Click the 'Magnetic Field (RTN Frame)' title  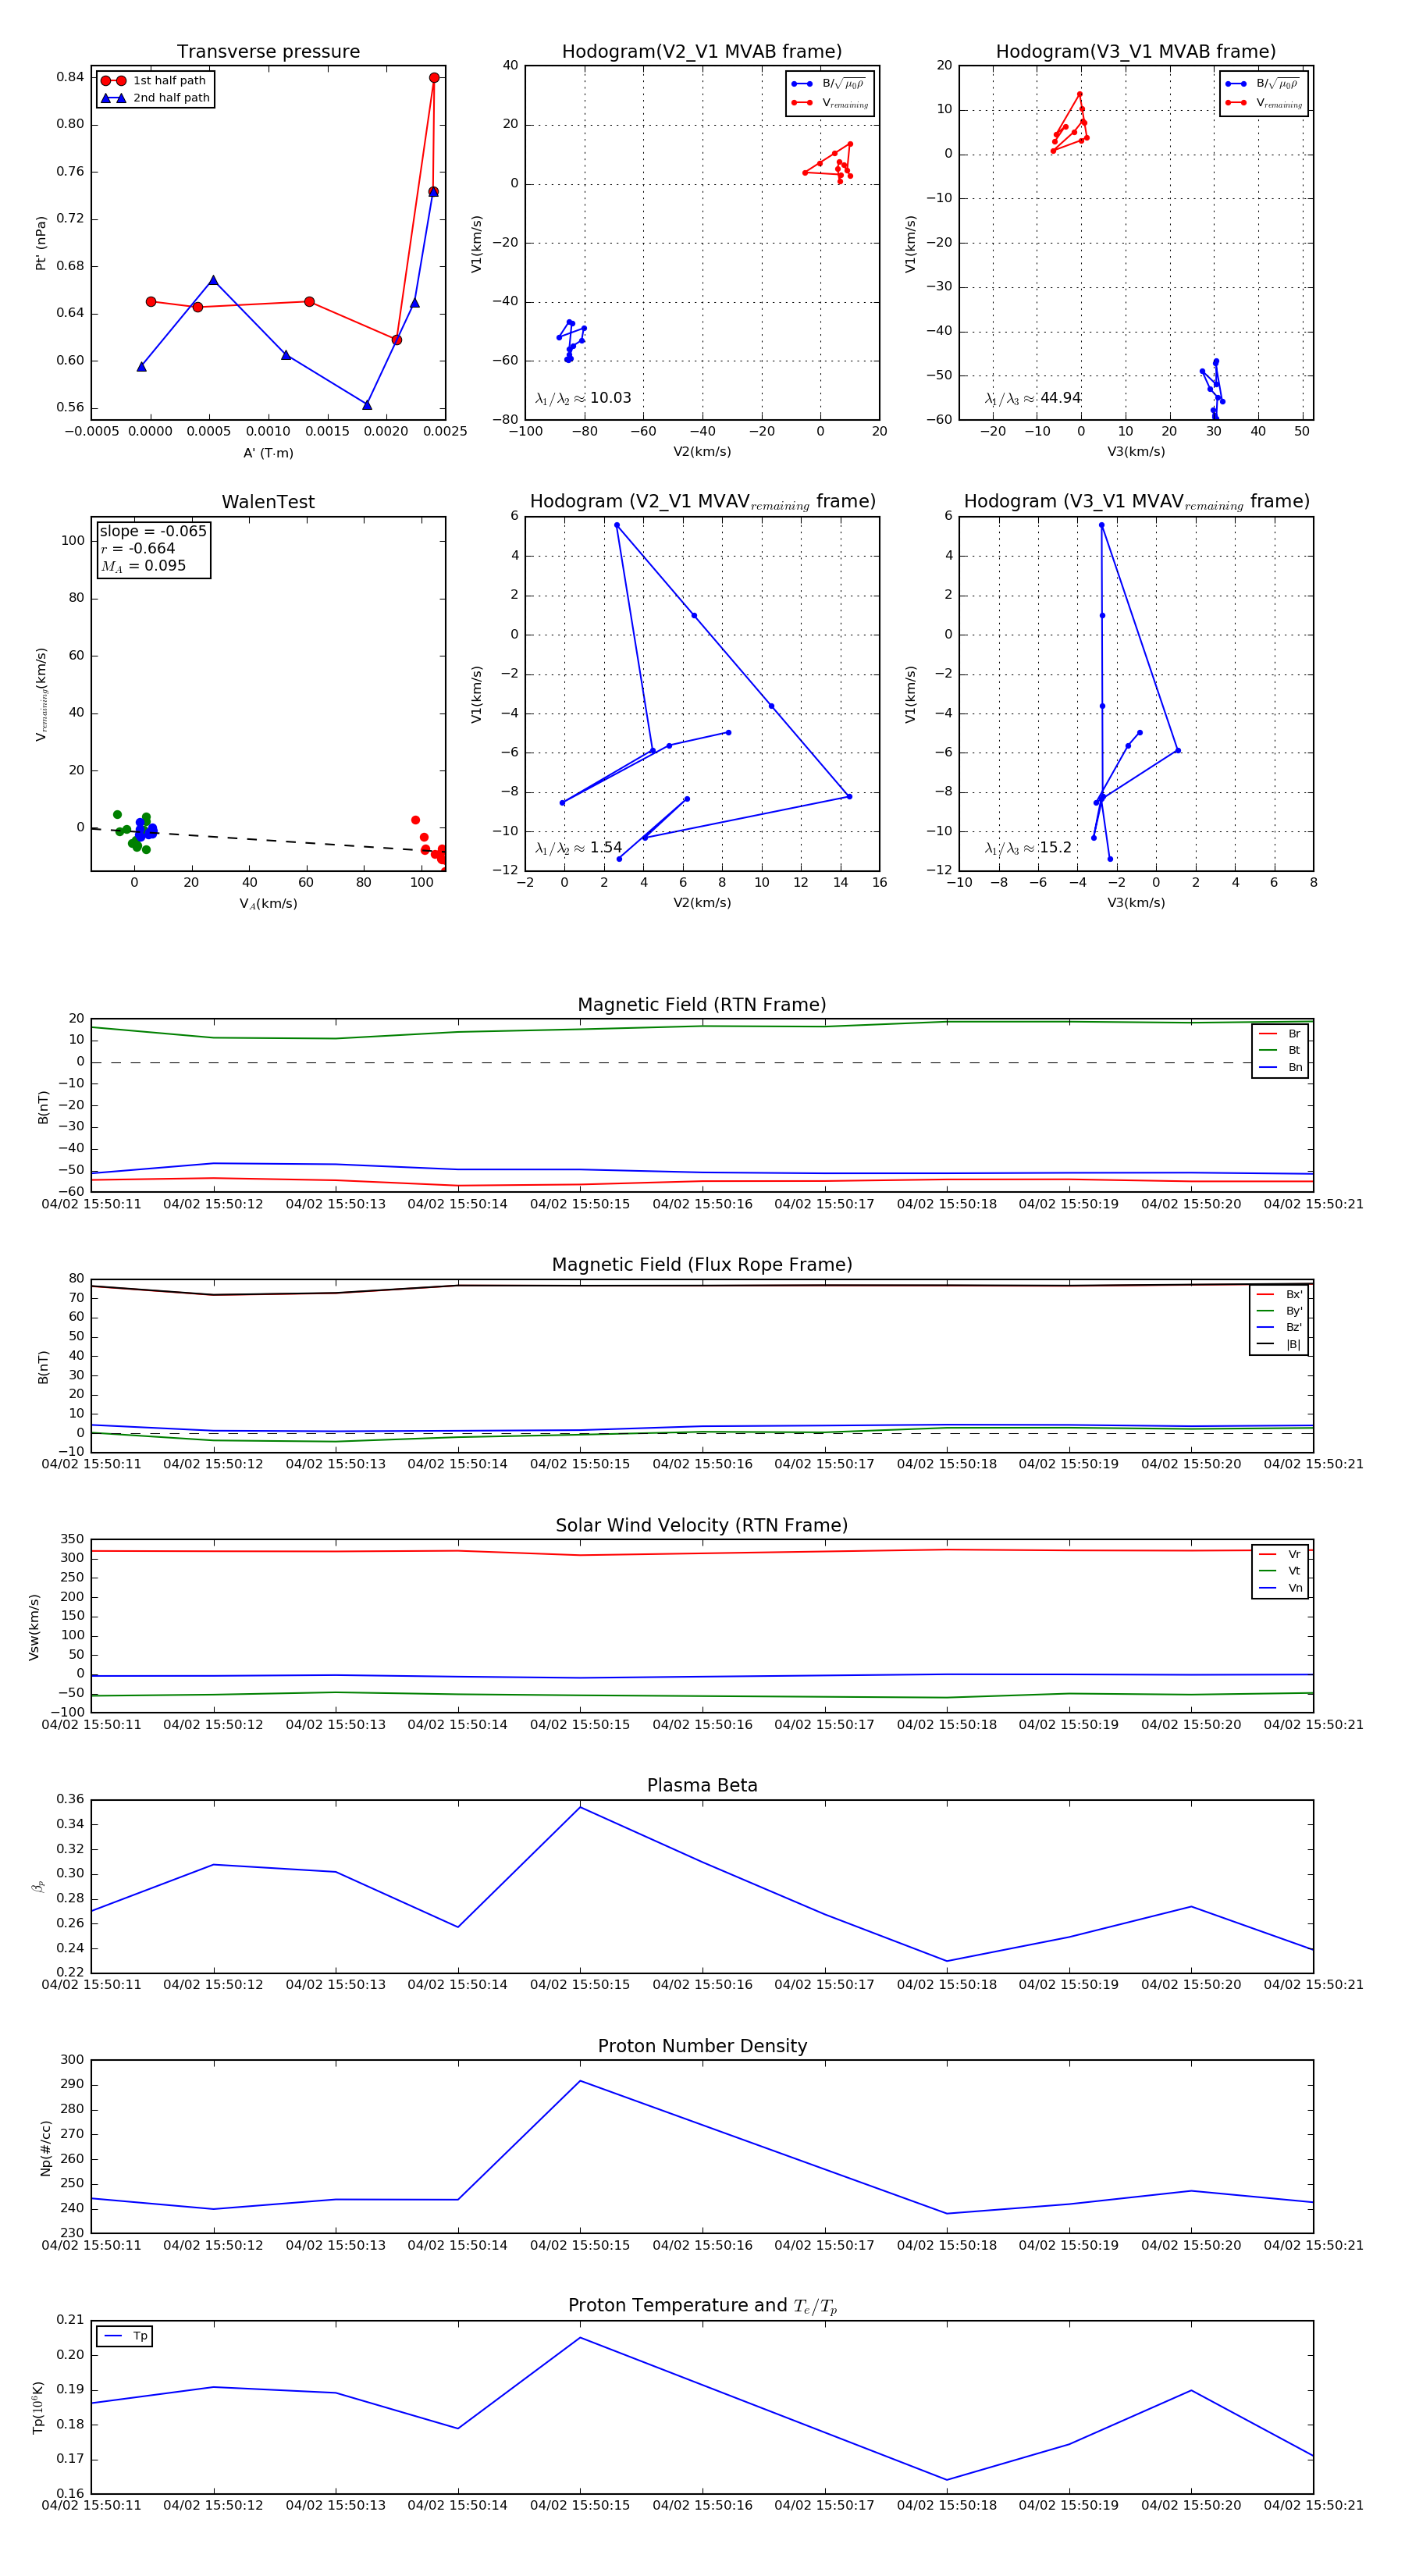point(701,1004)
